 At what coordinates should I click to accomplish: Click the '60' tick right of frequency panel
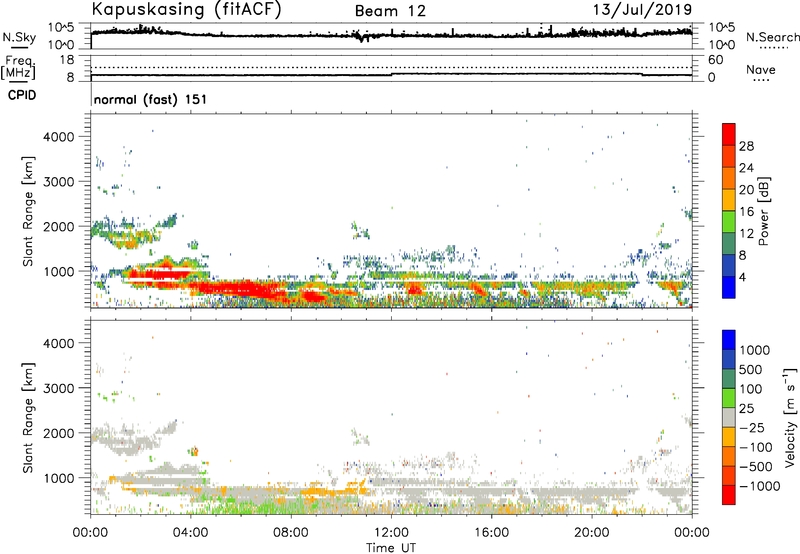[715, 60]
